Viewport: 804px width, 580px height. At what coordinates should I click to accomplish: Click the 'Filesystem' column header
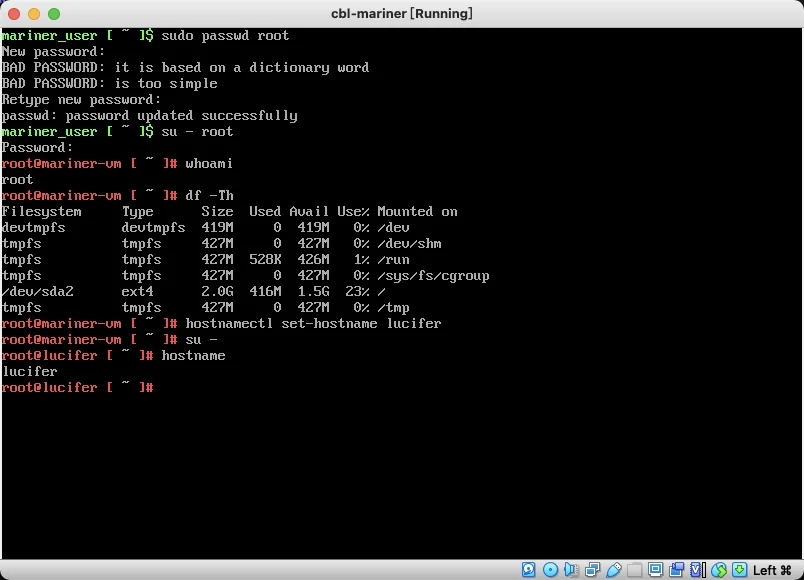pos(42,211)
